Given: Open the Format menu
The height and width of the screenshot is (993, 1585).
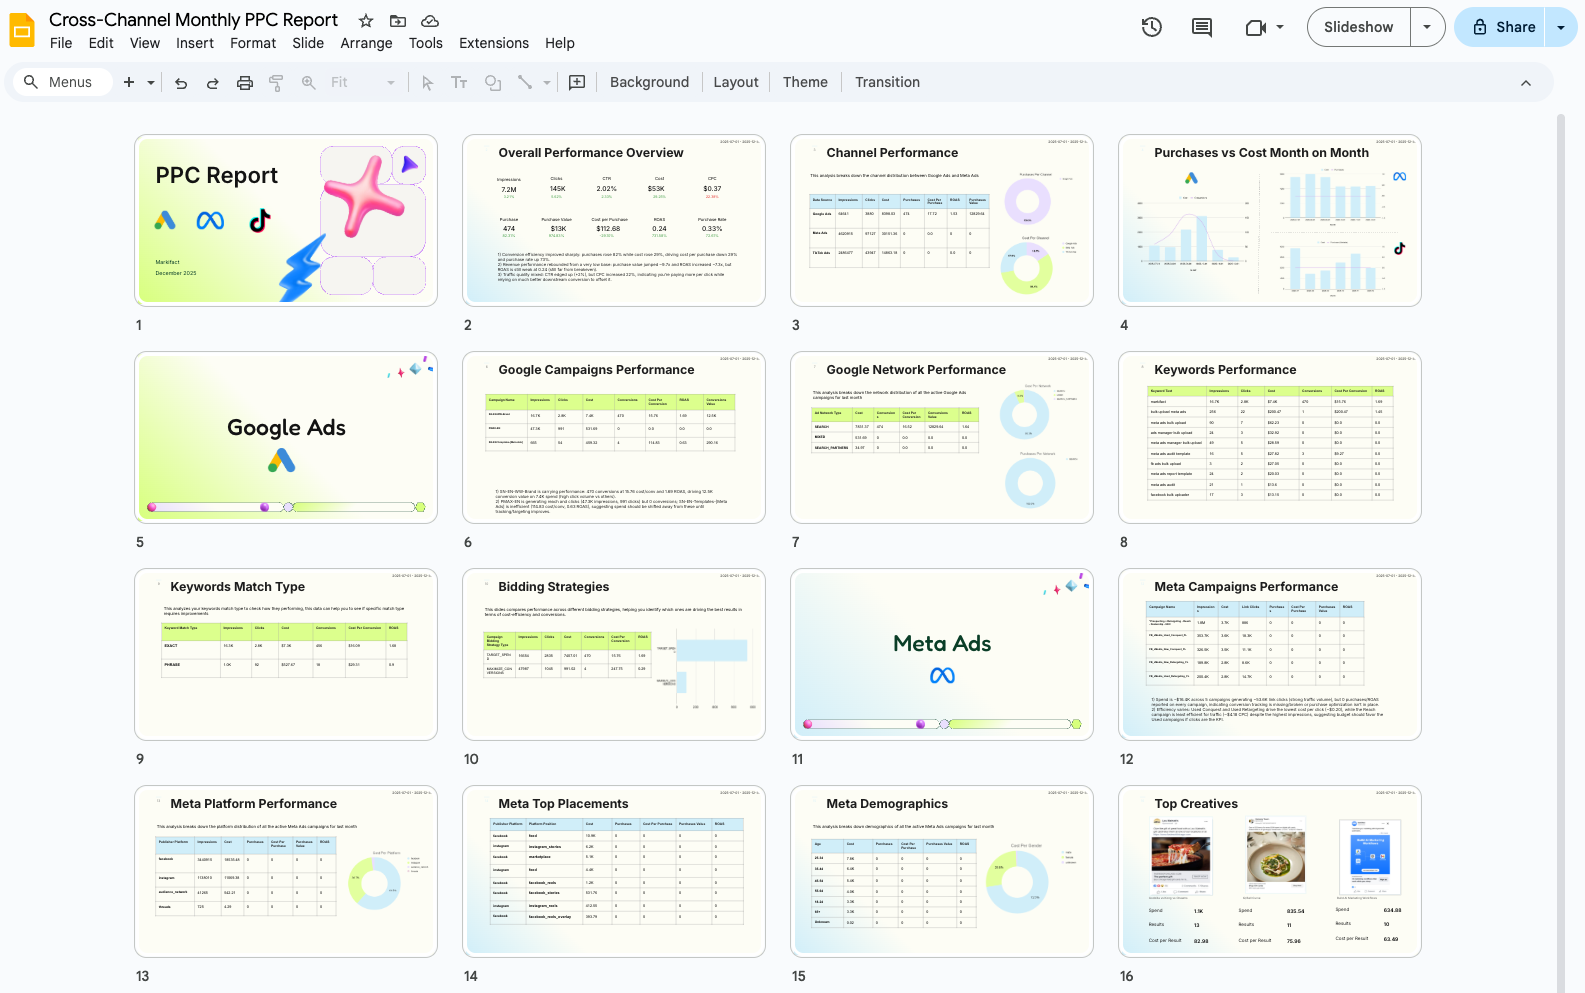Looking at the screenshot, I should 253,43.
